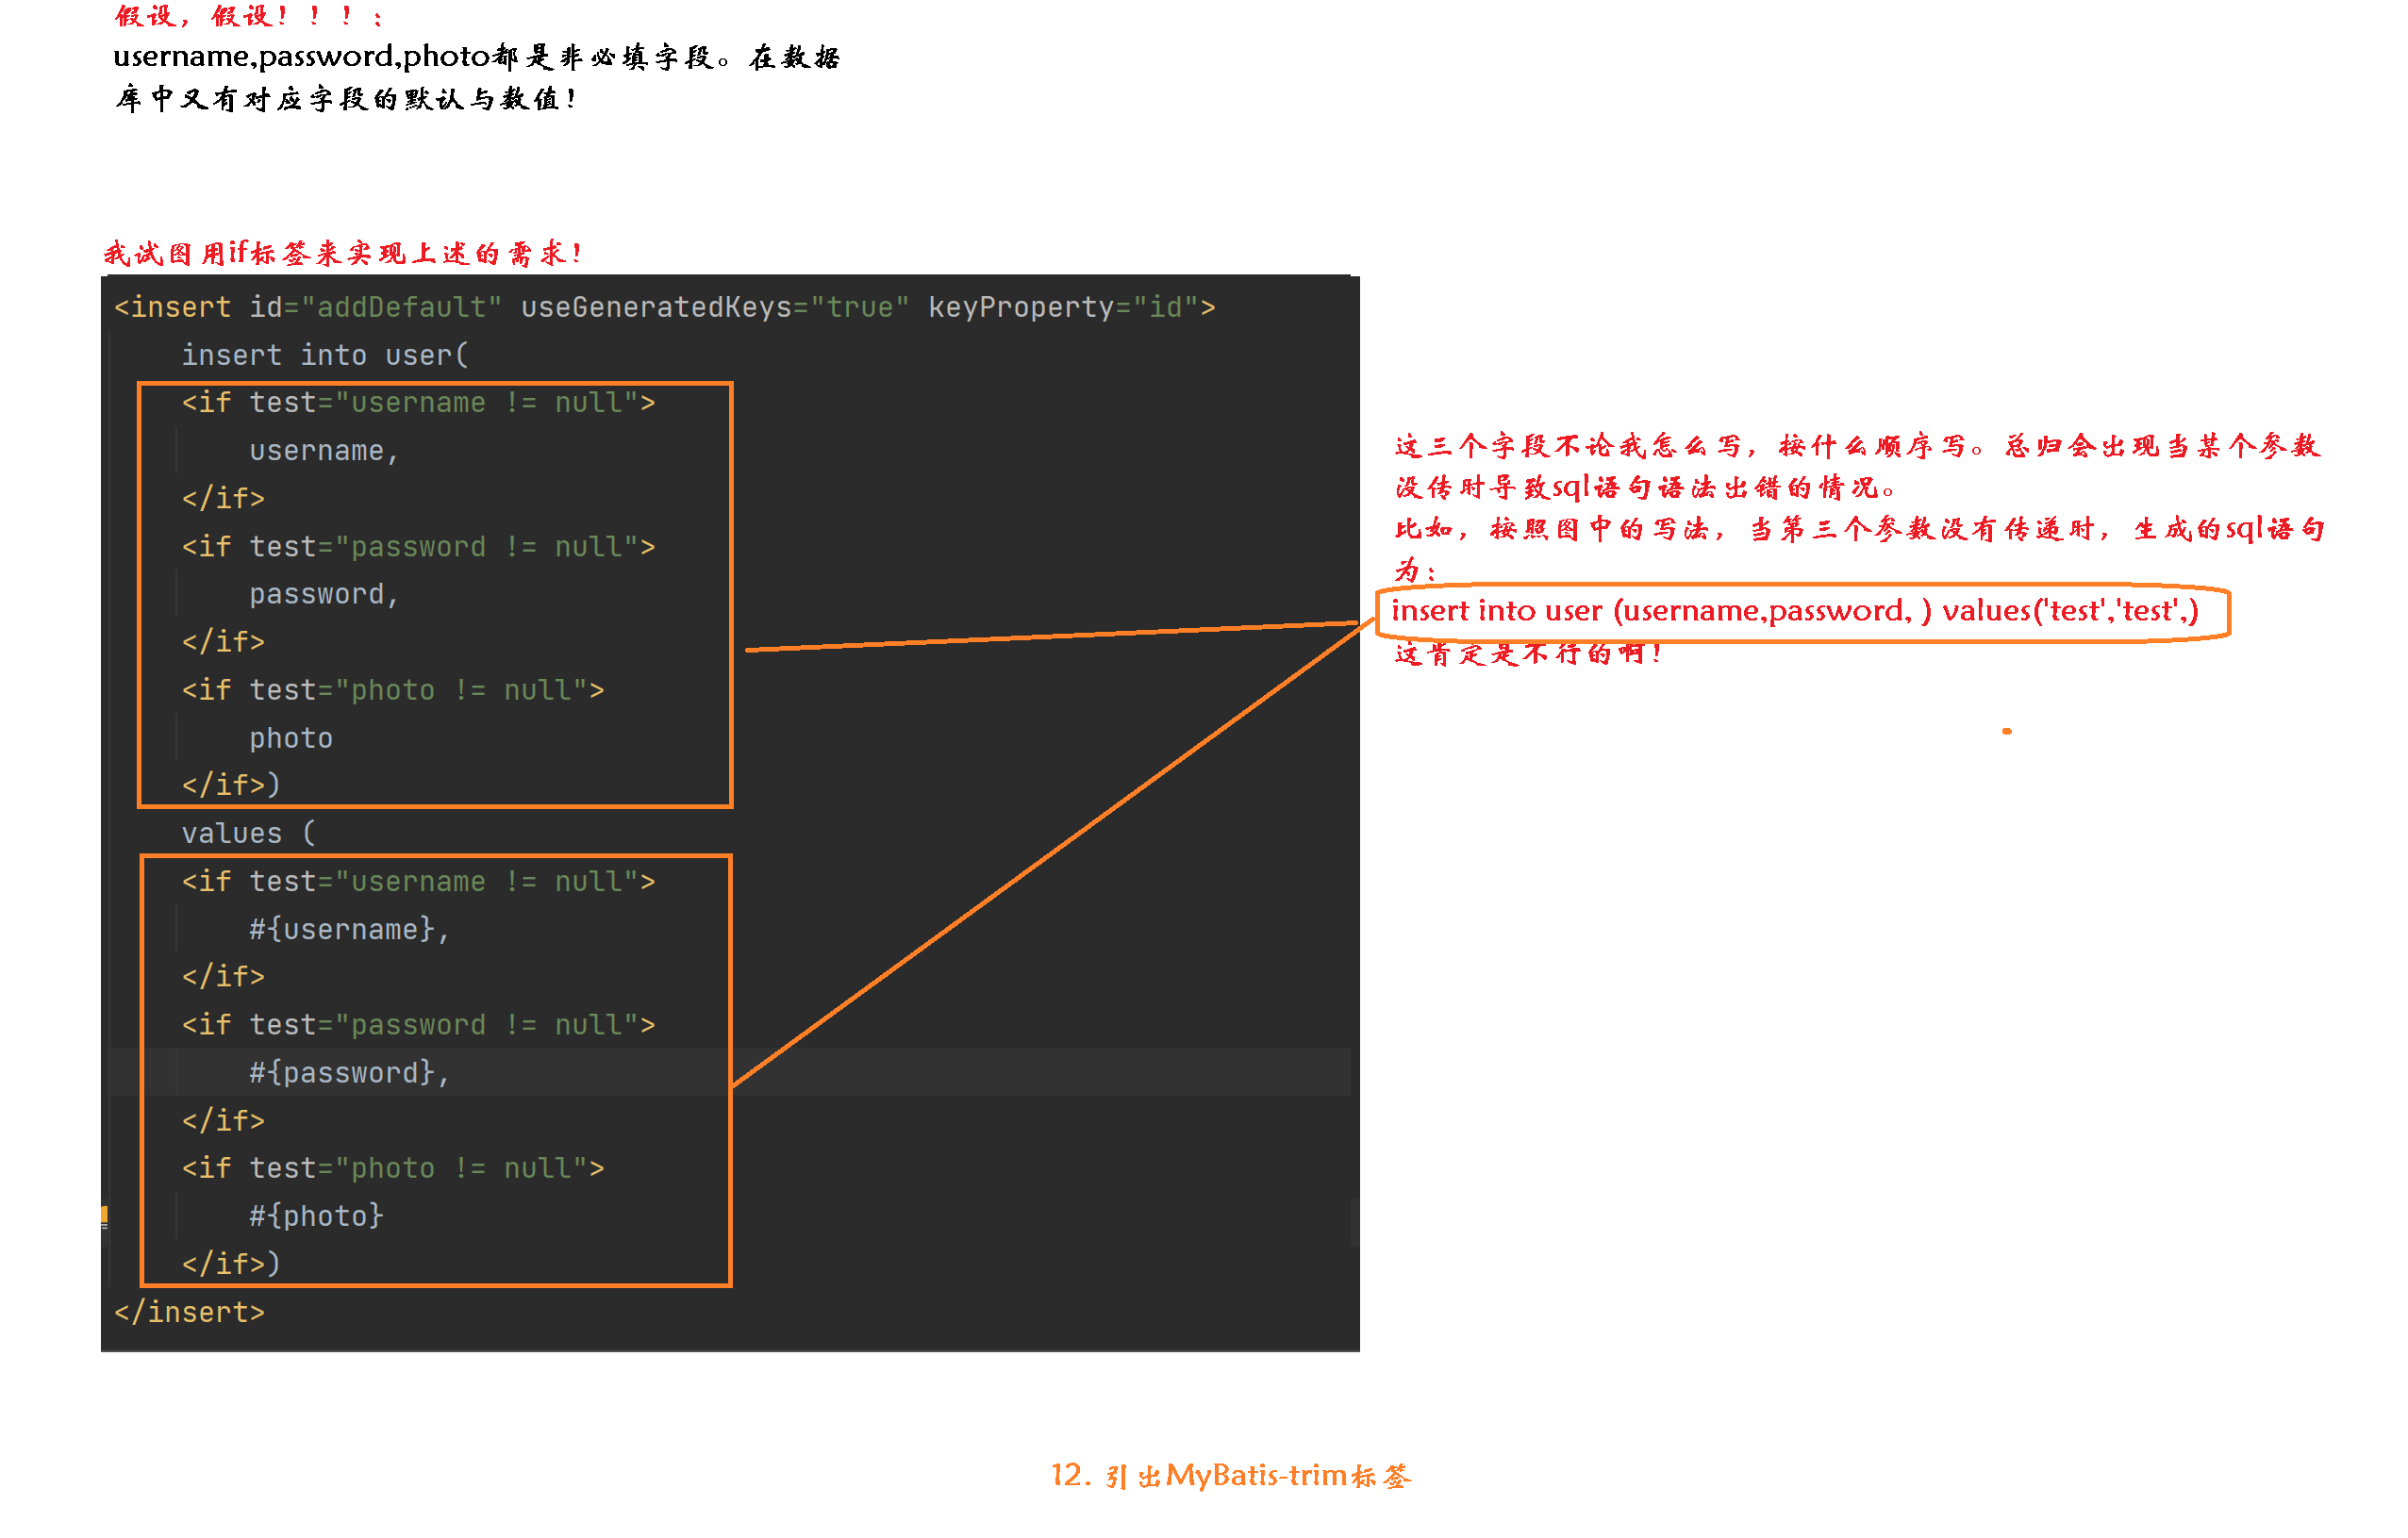Click the #{username}, value line
Image resolution: width=2408 pixels, height=1538 pixels.
click(x=348, y=929)
